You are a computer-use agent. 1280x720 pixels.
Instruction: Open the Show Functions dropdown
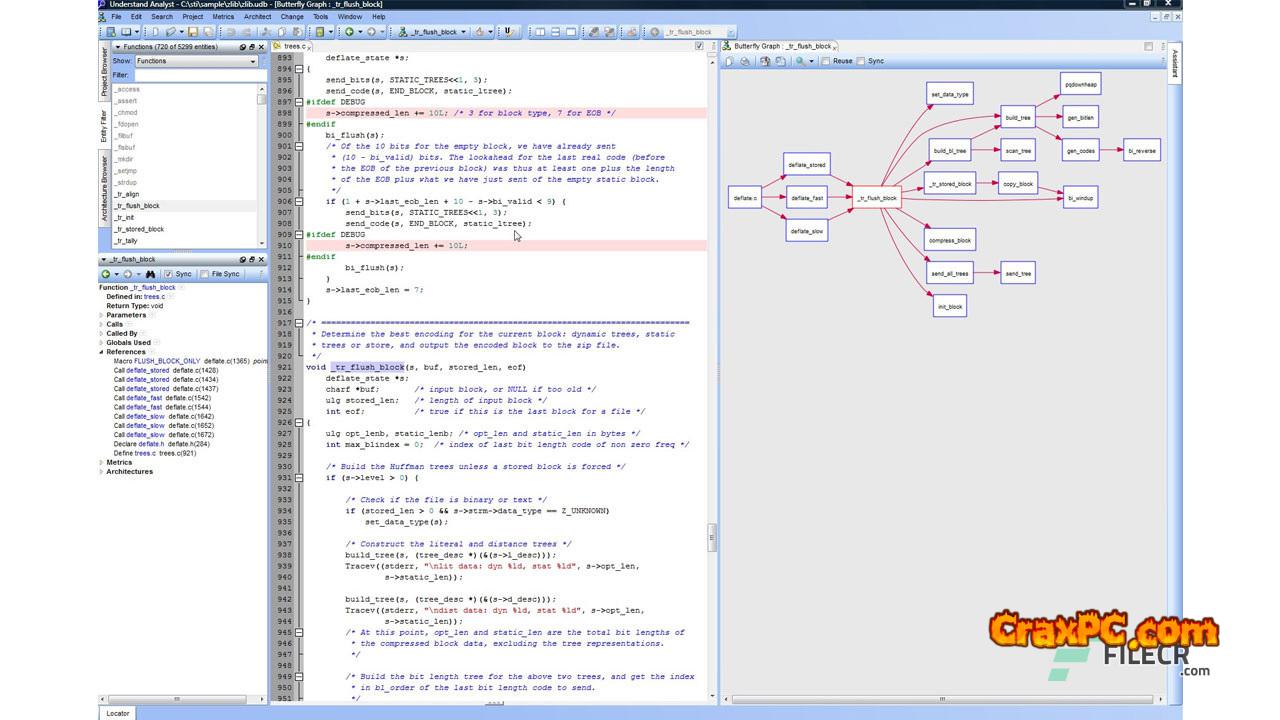pyautogui.click(x=195, y=61)
